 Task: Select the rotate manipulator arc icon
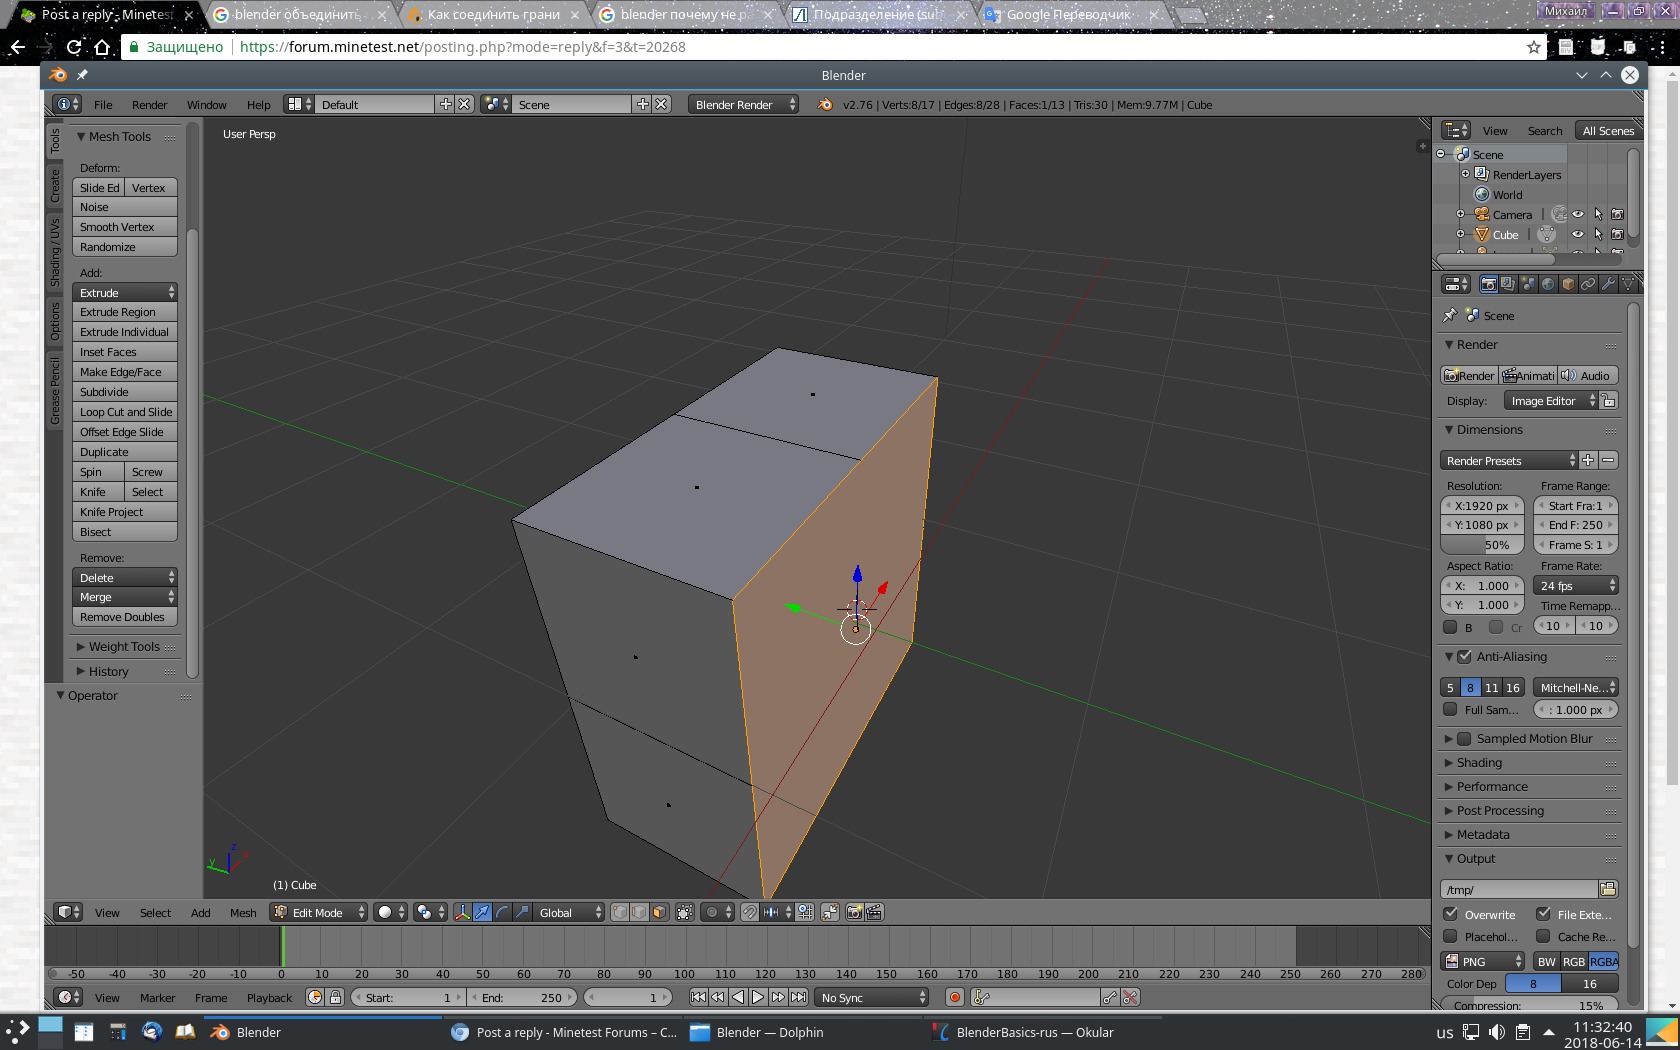click(502, 912)
